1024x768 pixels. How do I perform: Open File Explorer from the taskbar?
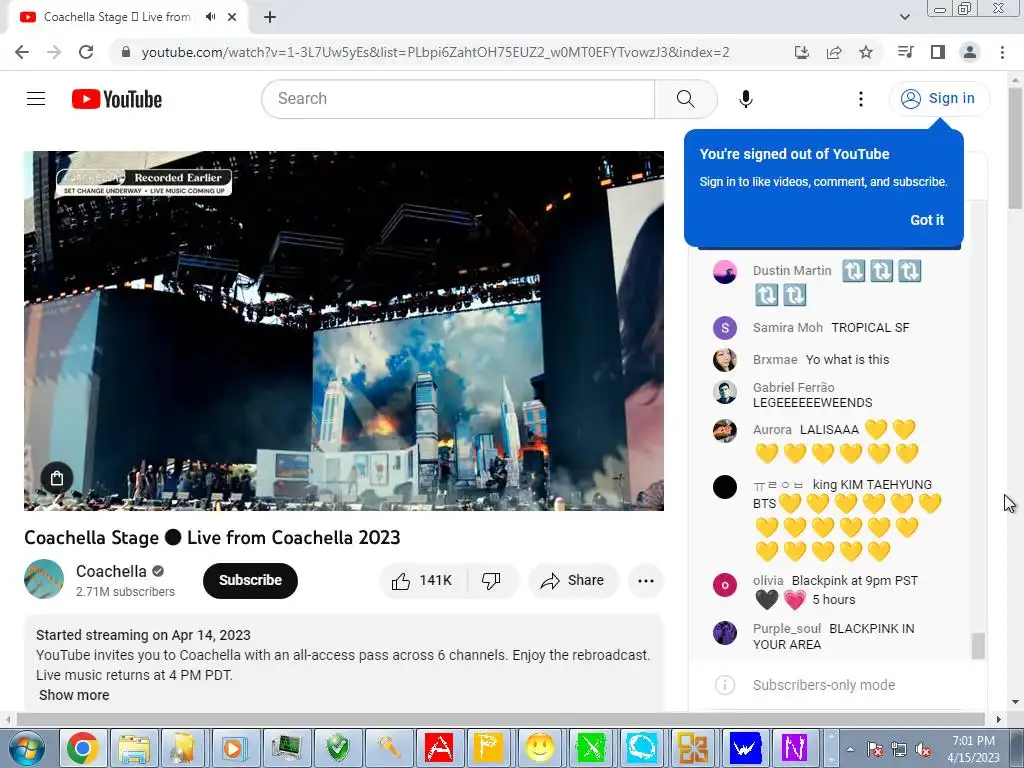[134, 748]
